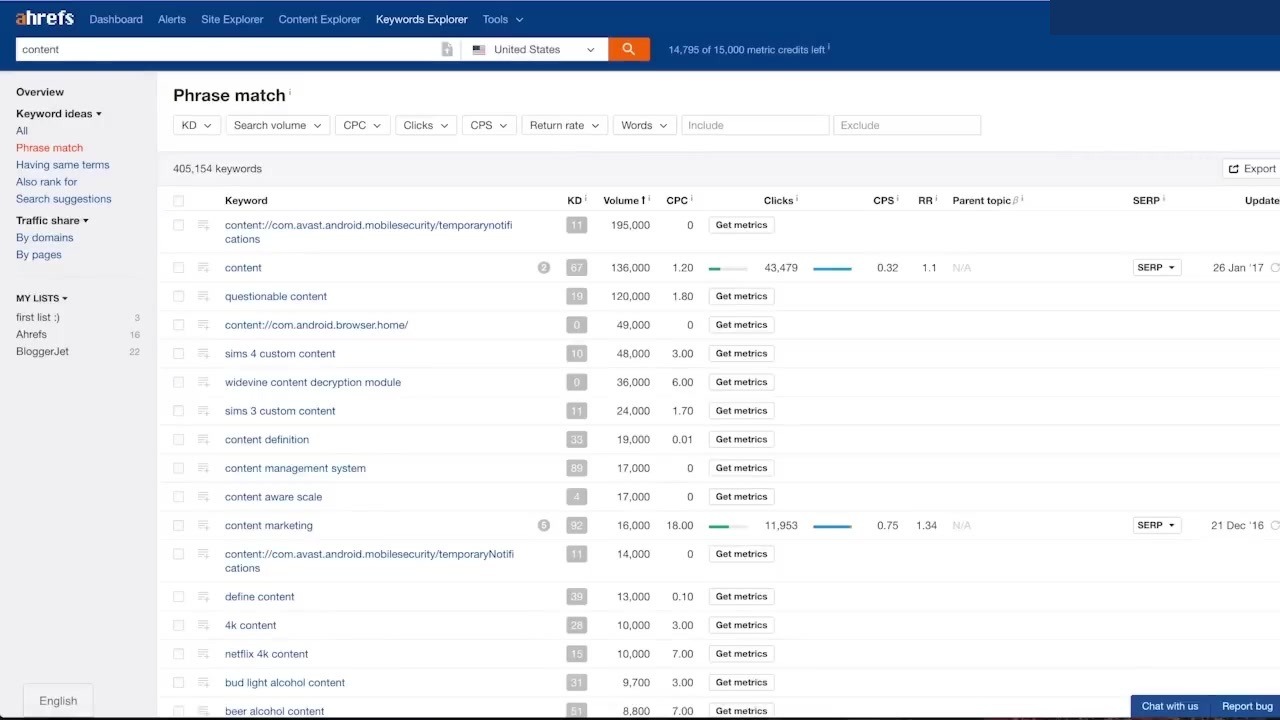Tick the checkbox for sims 4 custom content
The height and width of the screenshot is (720, 1280).
pos(178,353)
